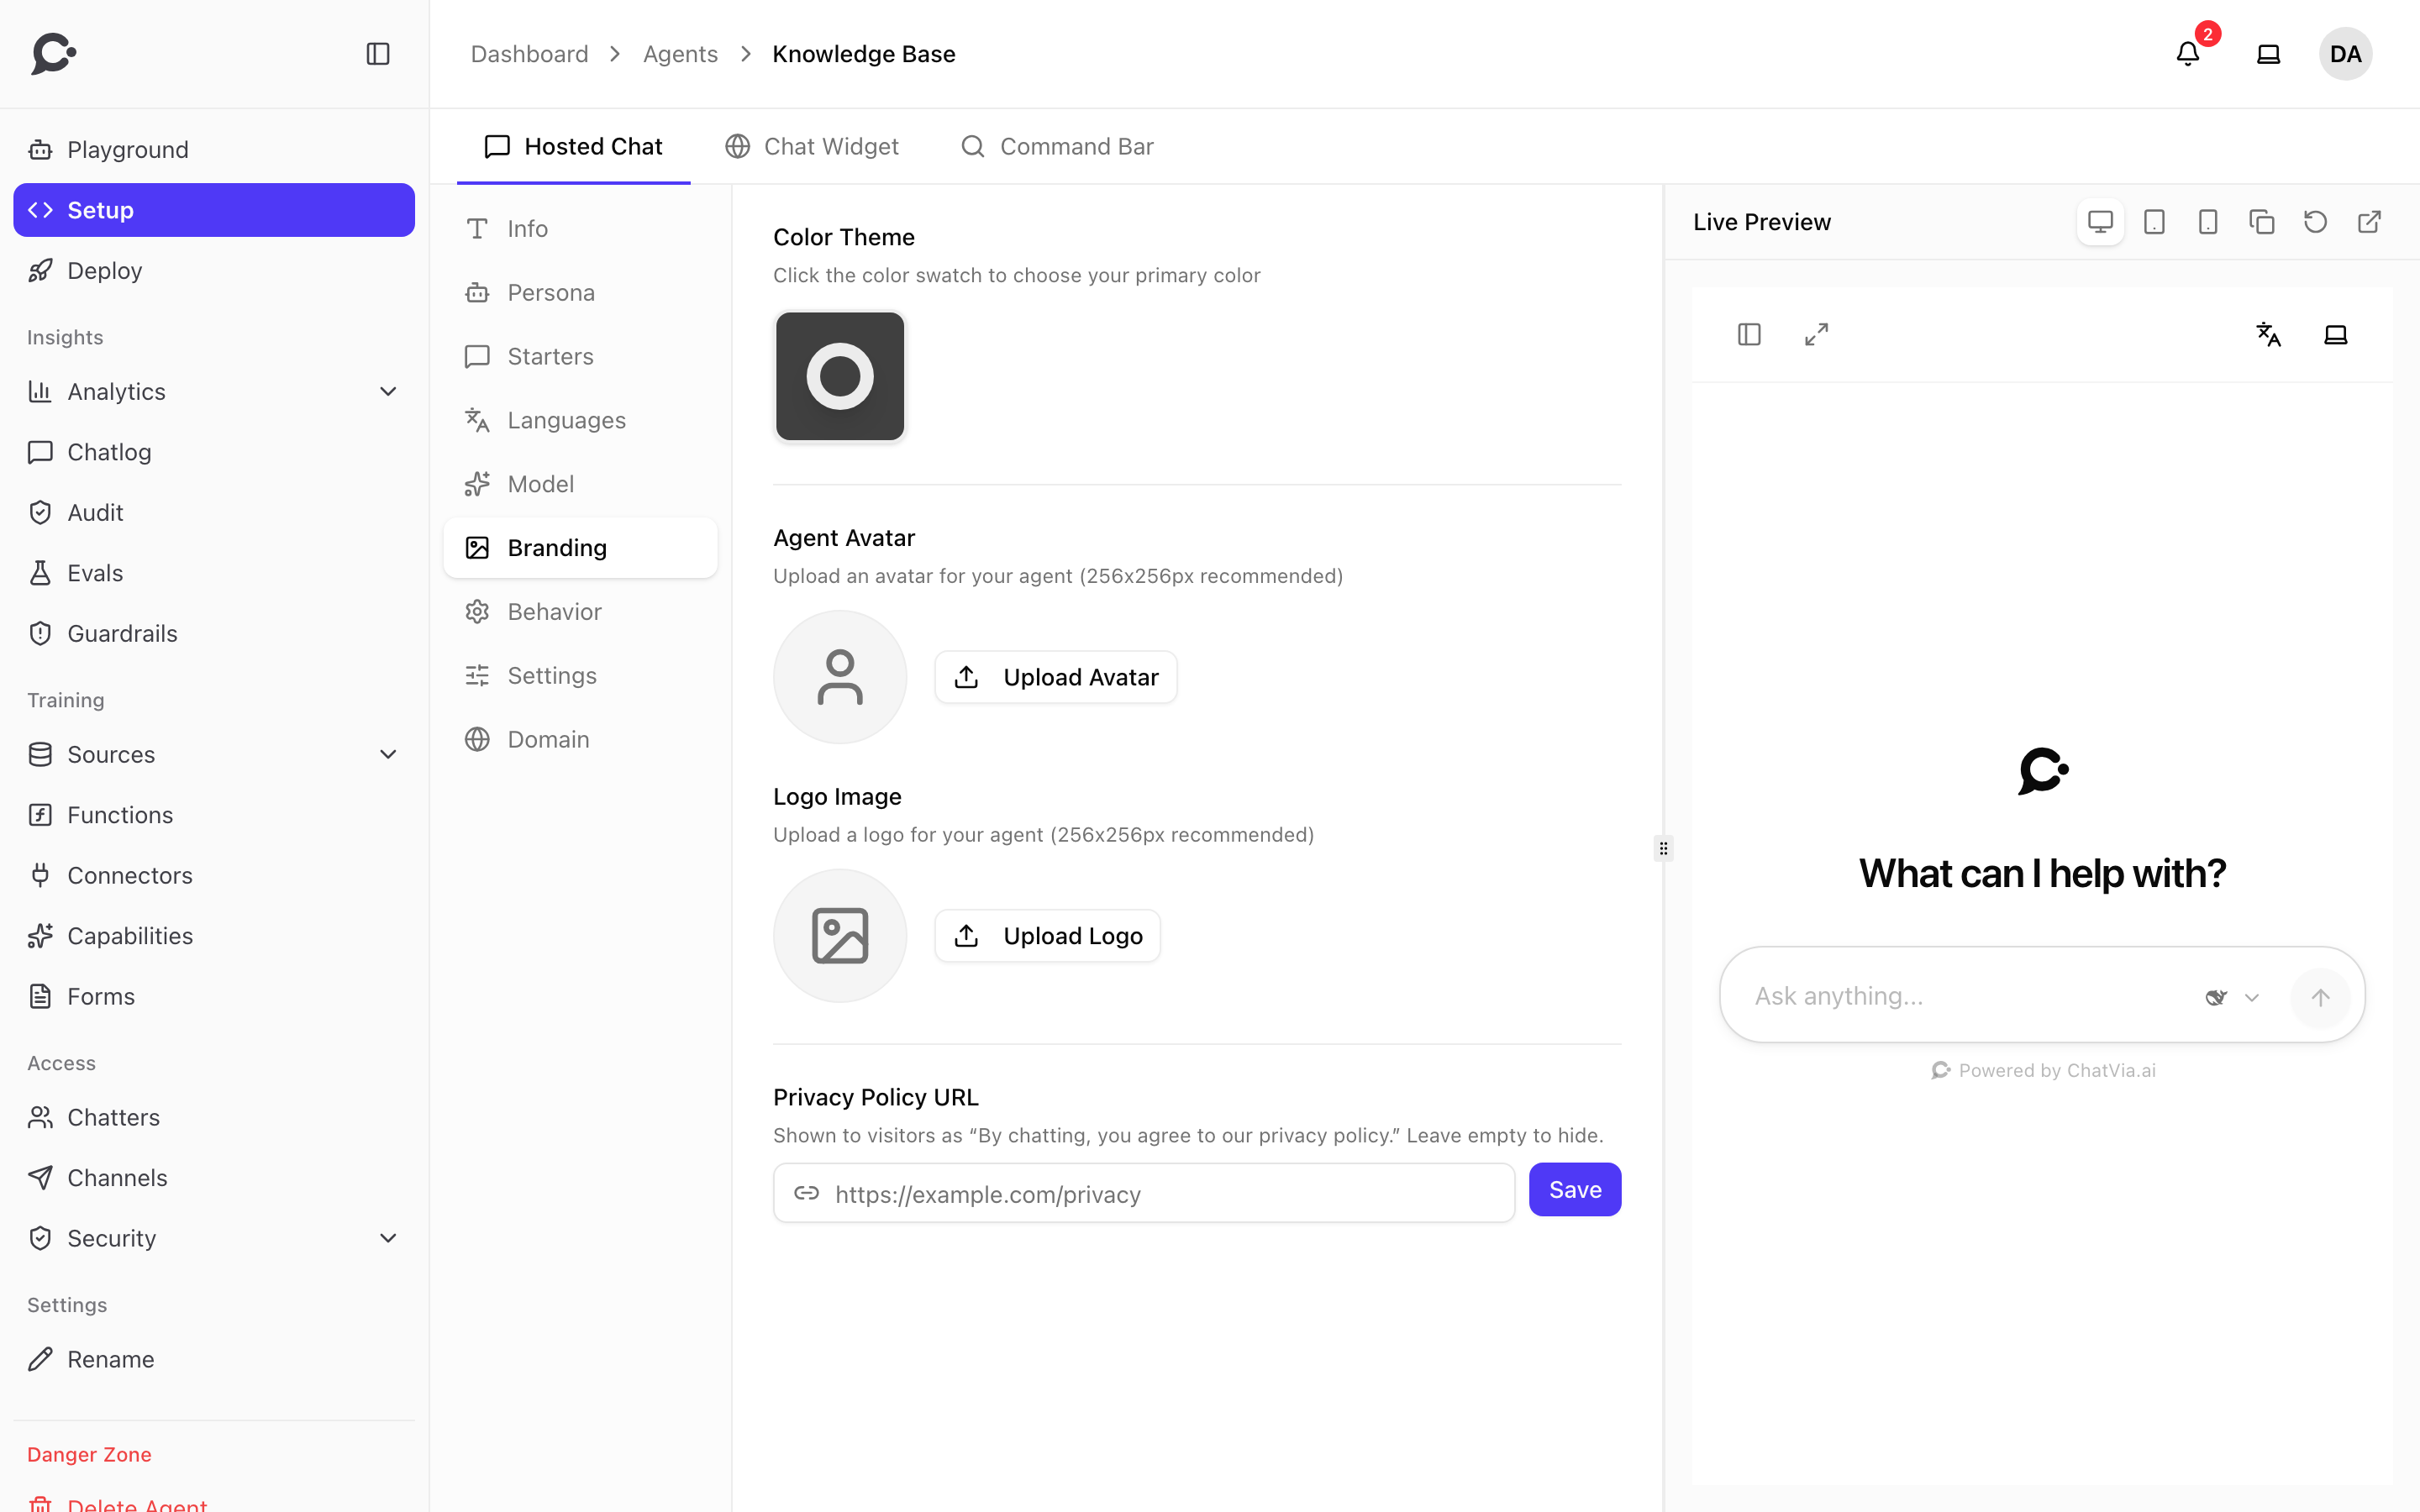Click the primary color theme swatch
The width and height of the screenshot is (2420, 1512).
pos(840,376)
